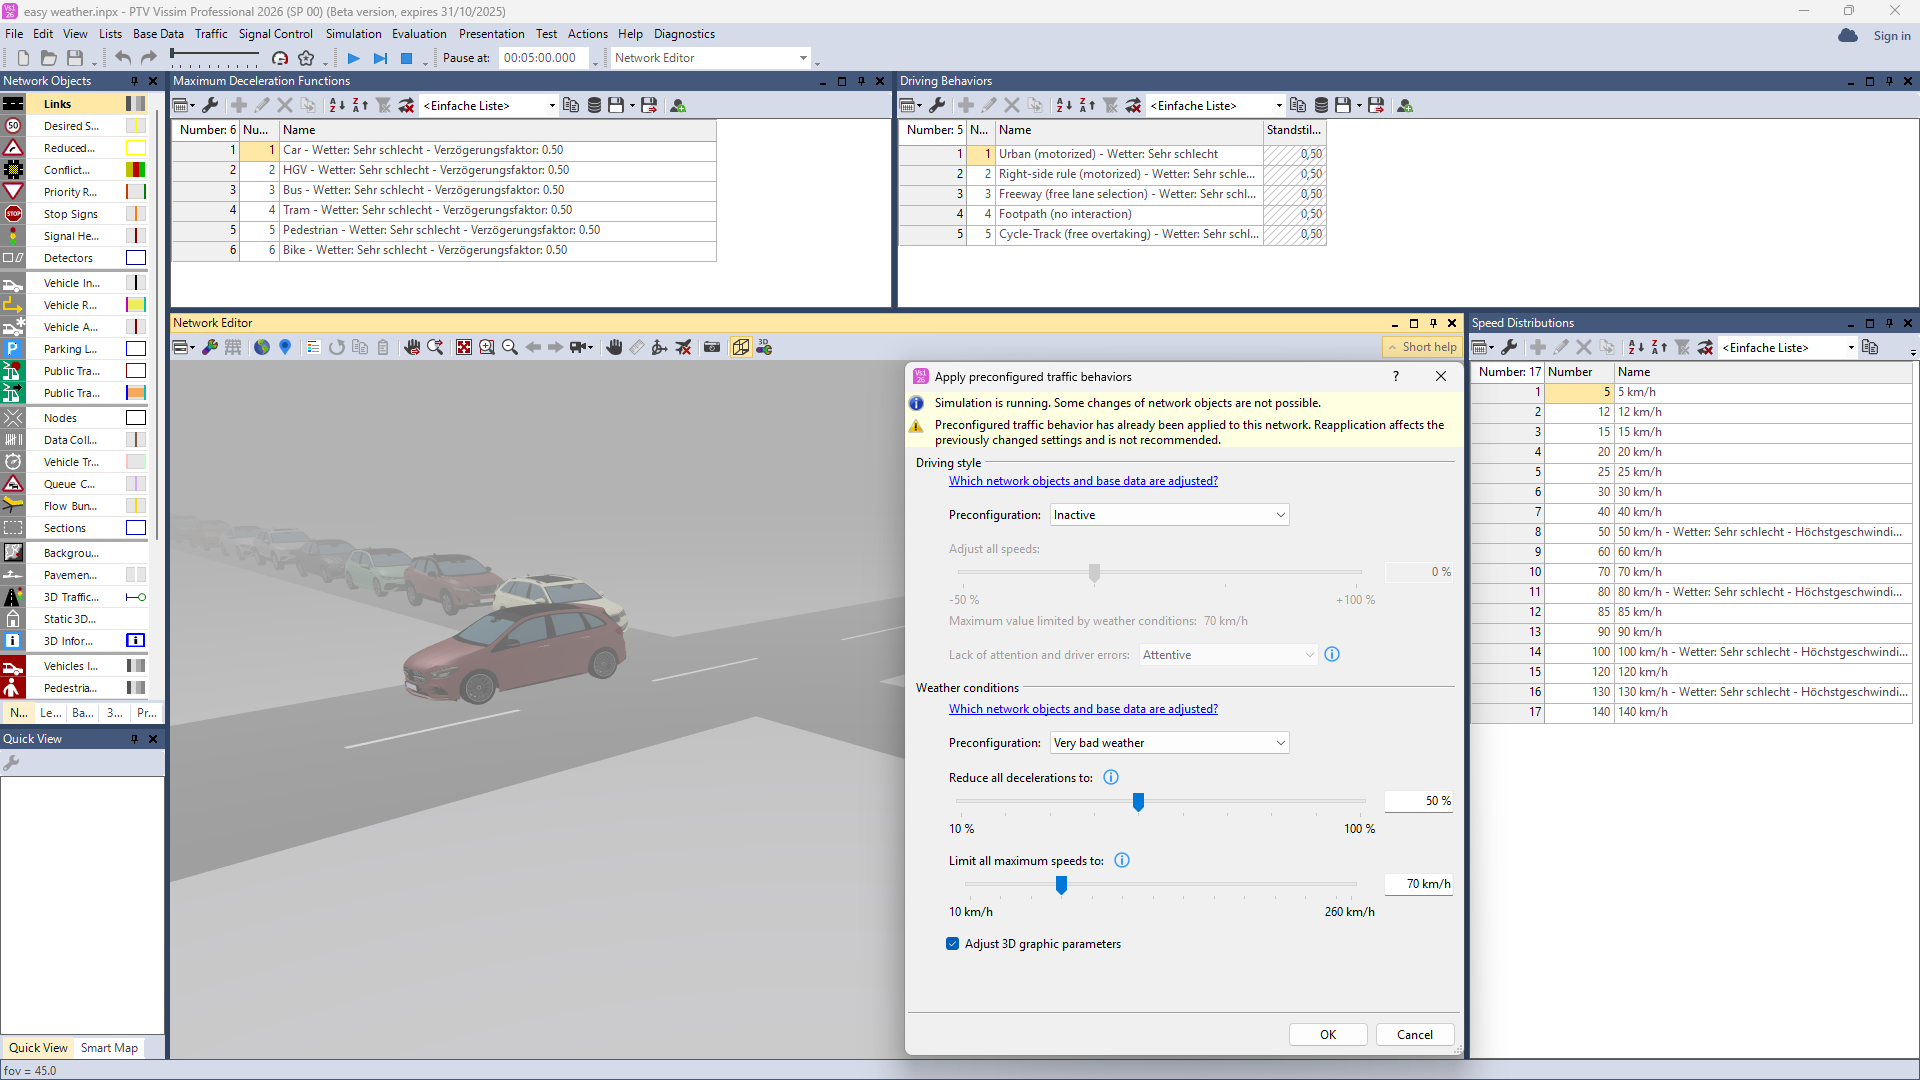Switch to the Smart Map tab
1920x1080 pixels.
click(x=109, y=1048)
